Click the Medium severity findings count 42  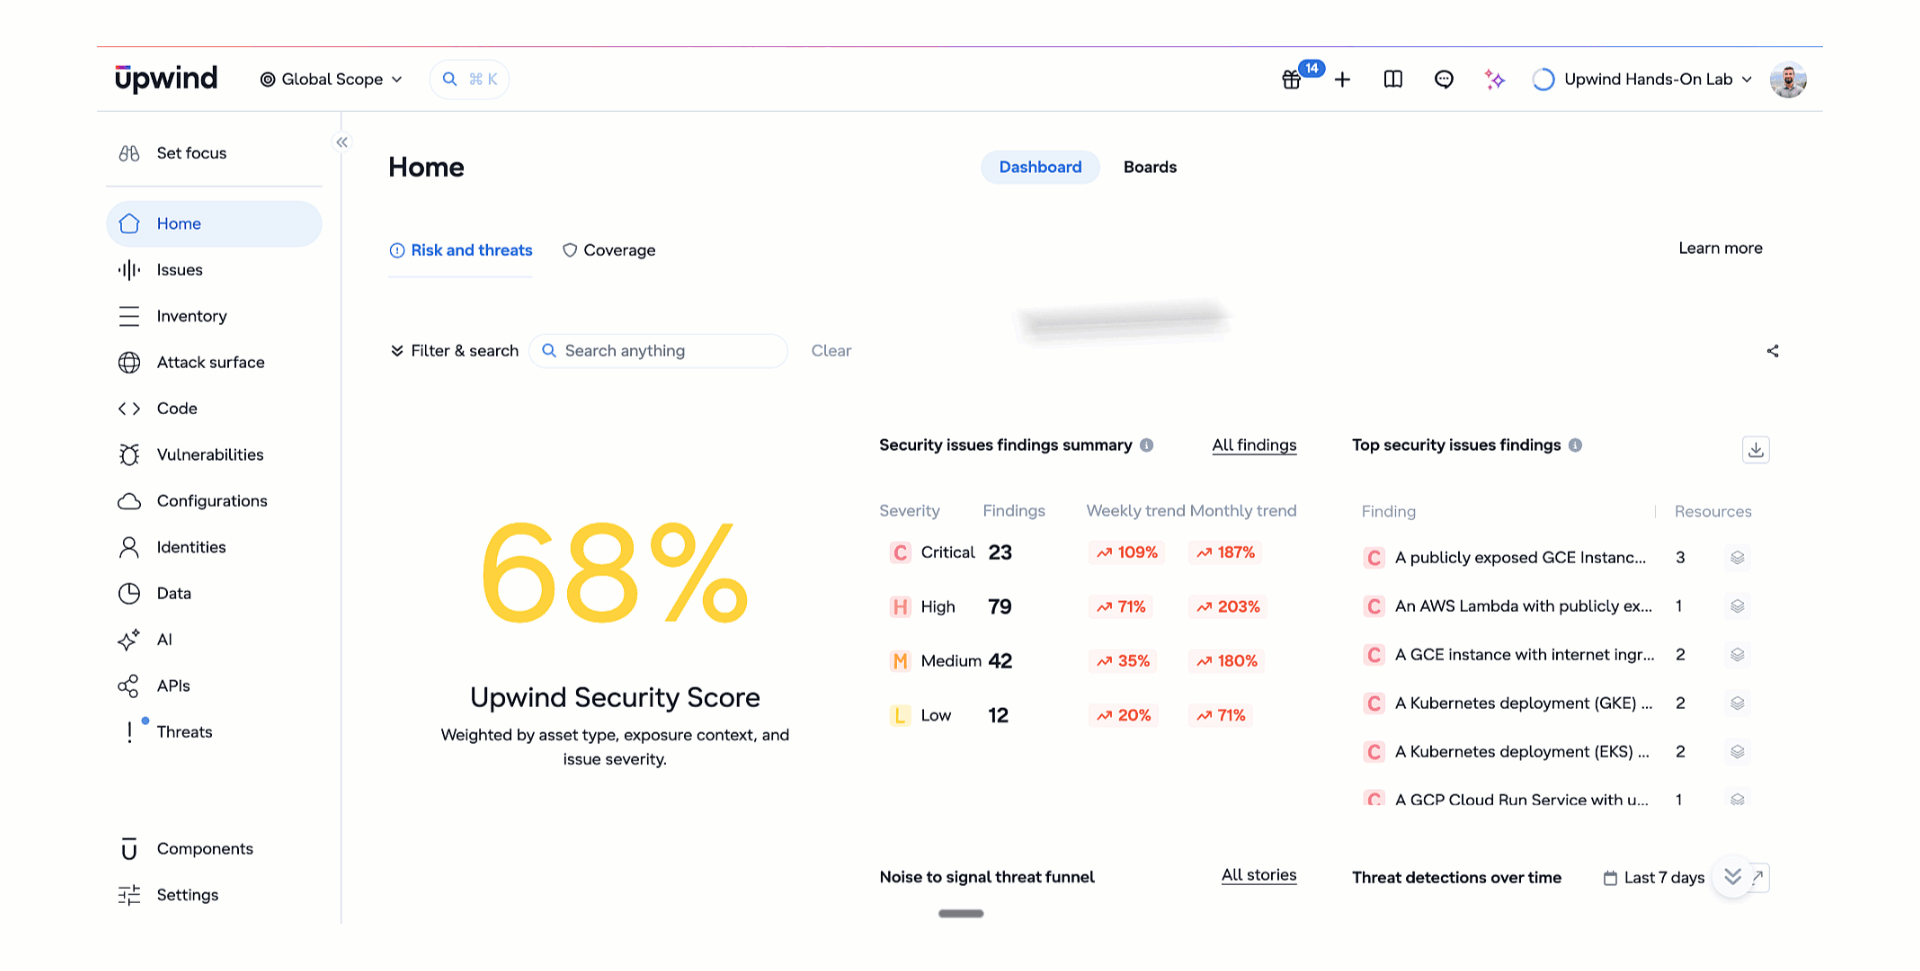coord(1000,661)
